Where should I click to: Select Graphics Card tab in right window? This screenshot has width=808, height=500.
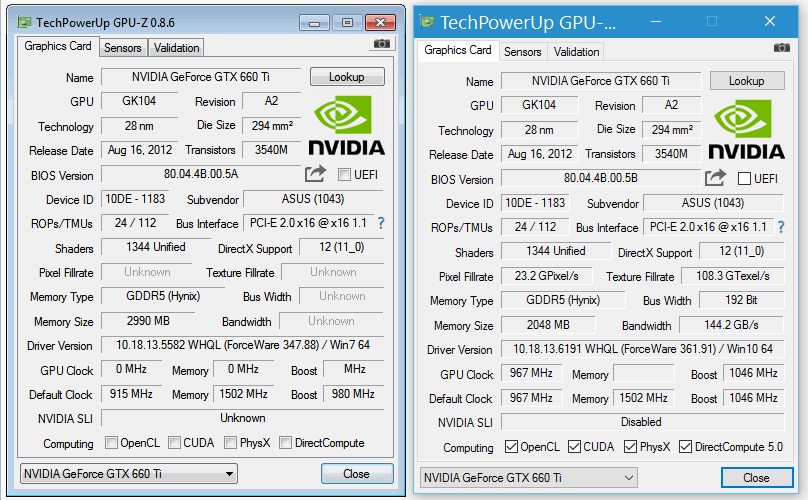point(458,50)
